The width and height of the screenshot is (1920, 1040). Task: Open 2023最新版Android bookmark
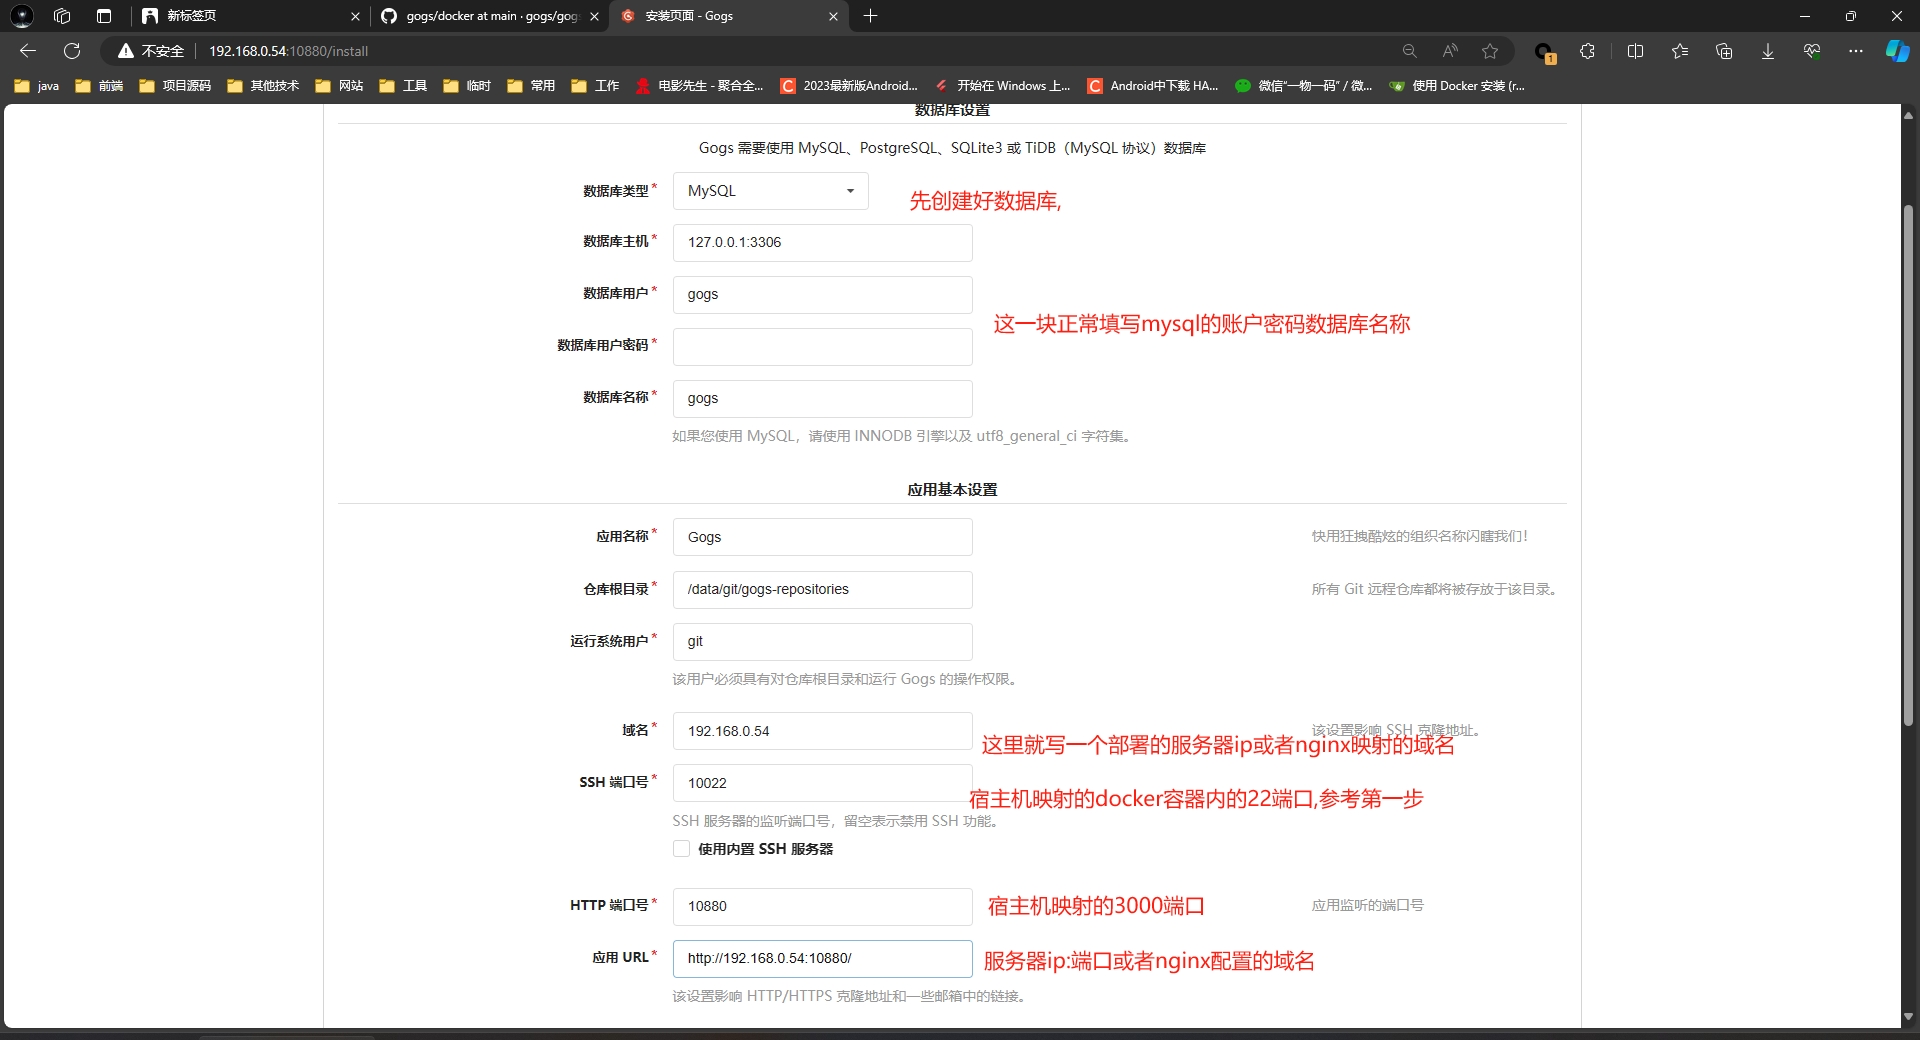pyautogui.click(x=849, y=86)
